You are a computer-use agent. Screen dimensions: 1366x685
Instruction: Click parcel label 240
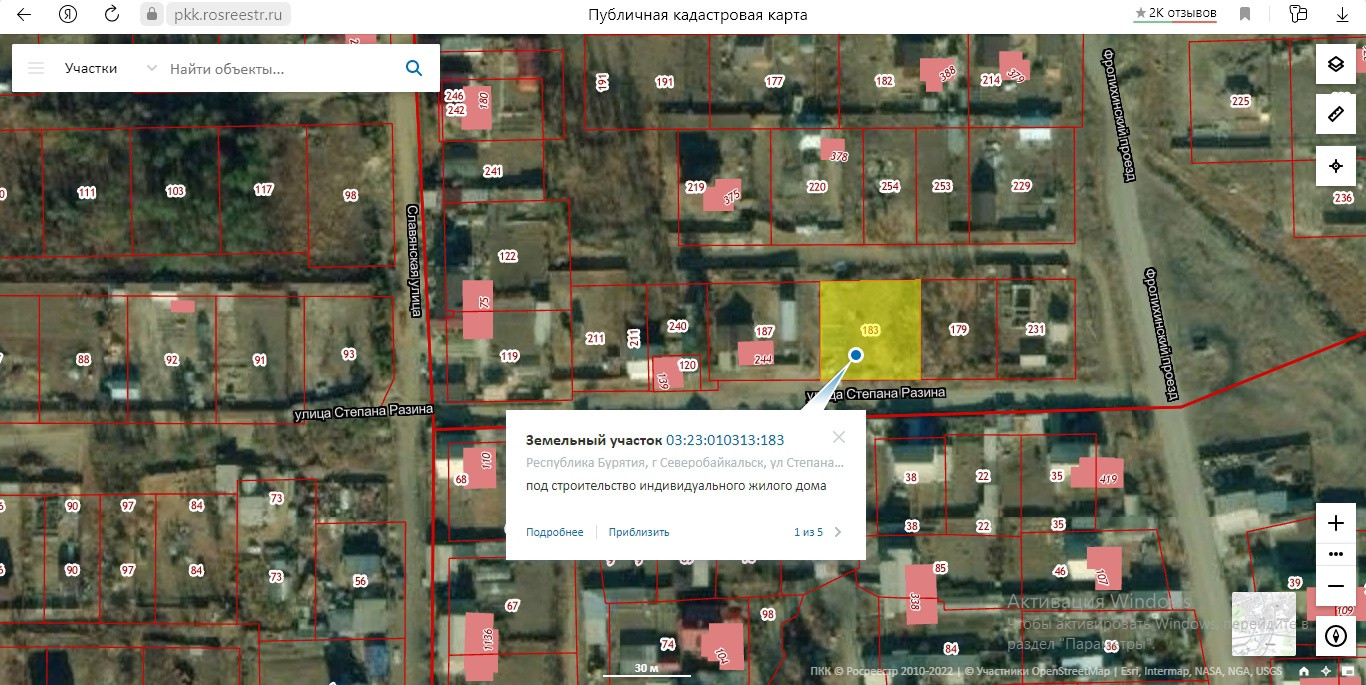[x=677, y=326]
